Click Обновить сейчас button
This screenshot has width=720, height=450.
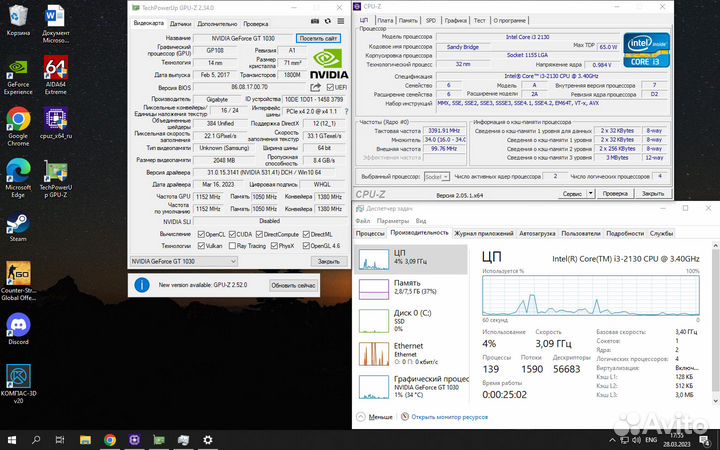[293, 285]
